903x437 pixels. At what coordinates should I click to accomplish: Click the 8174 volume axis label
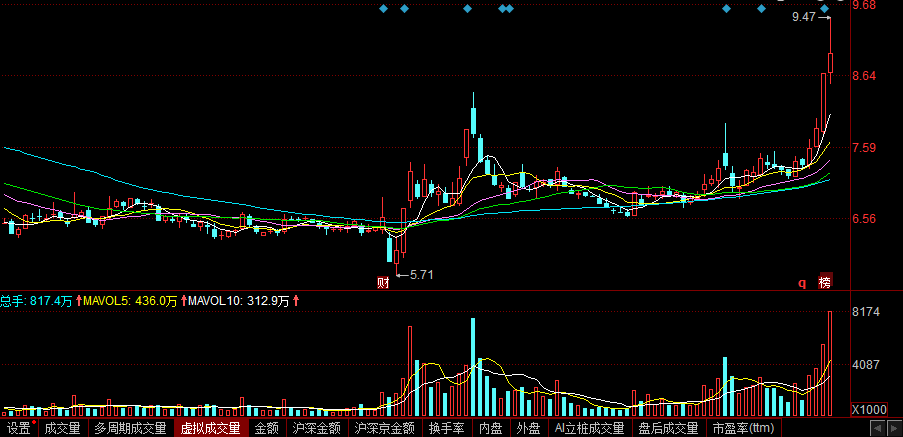tap(865, 311)
